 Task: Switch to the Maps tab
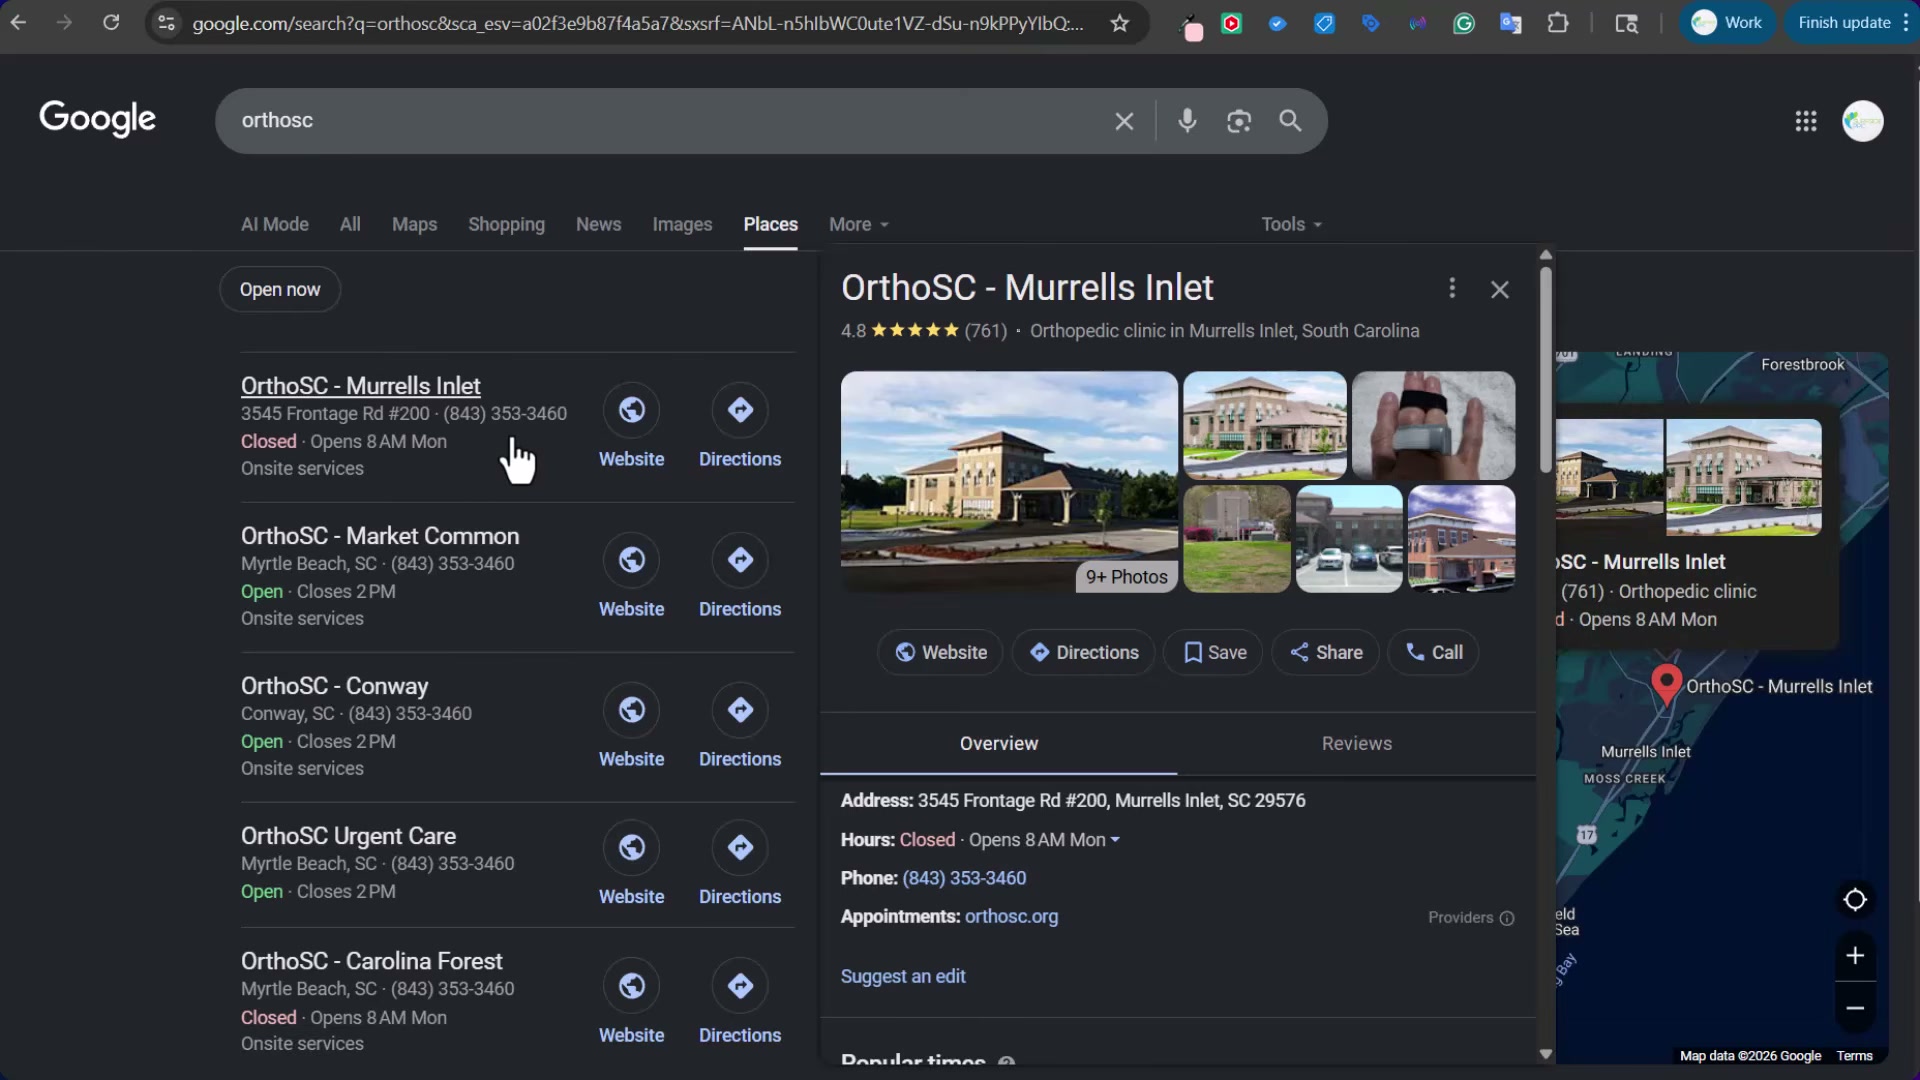tap(414, 225)
